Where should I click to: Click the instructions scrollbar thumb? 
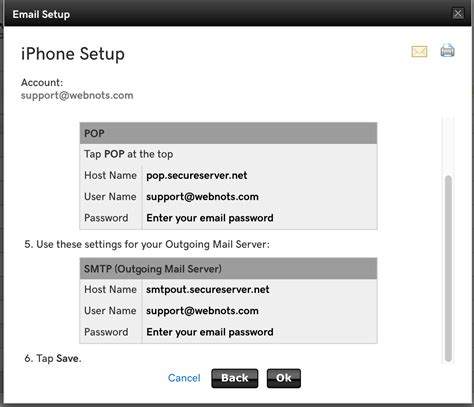[x=448, y=269]
